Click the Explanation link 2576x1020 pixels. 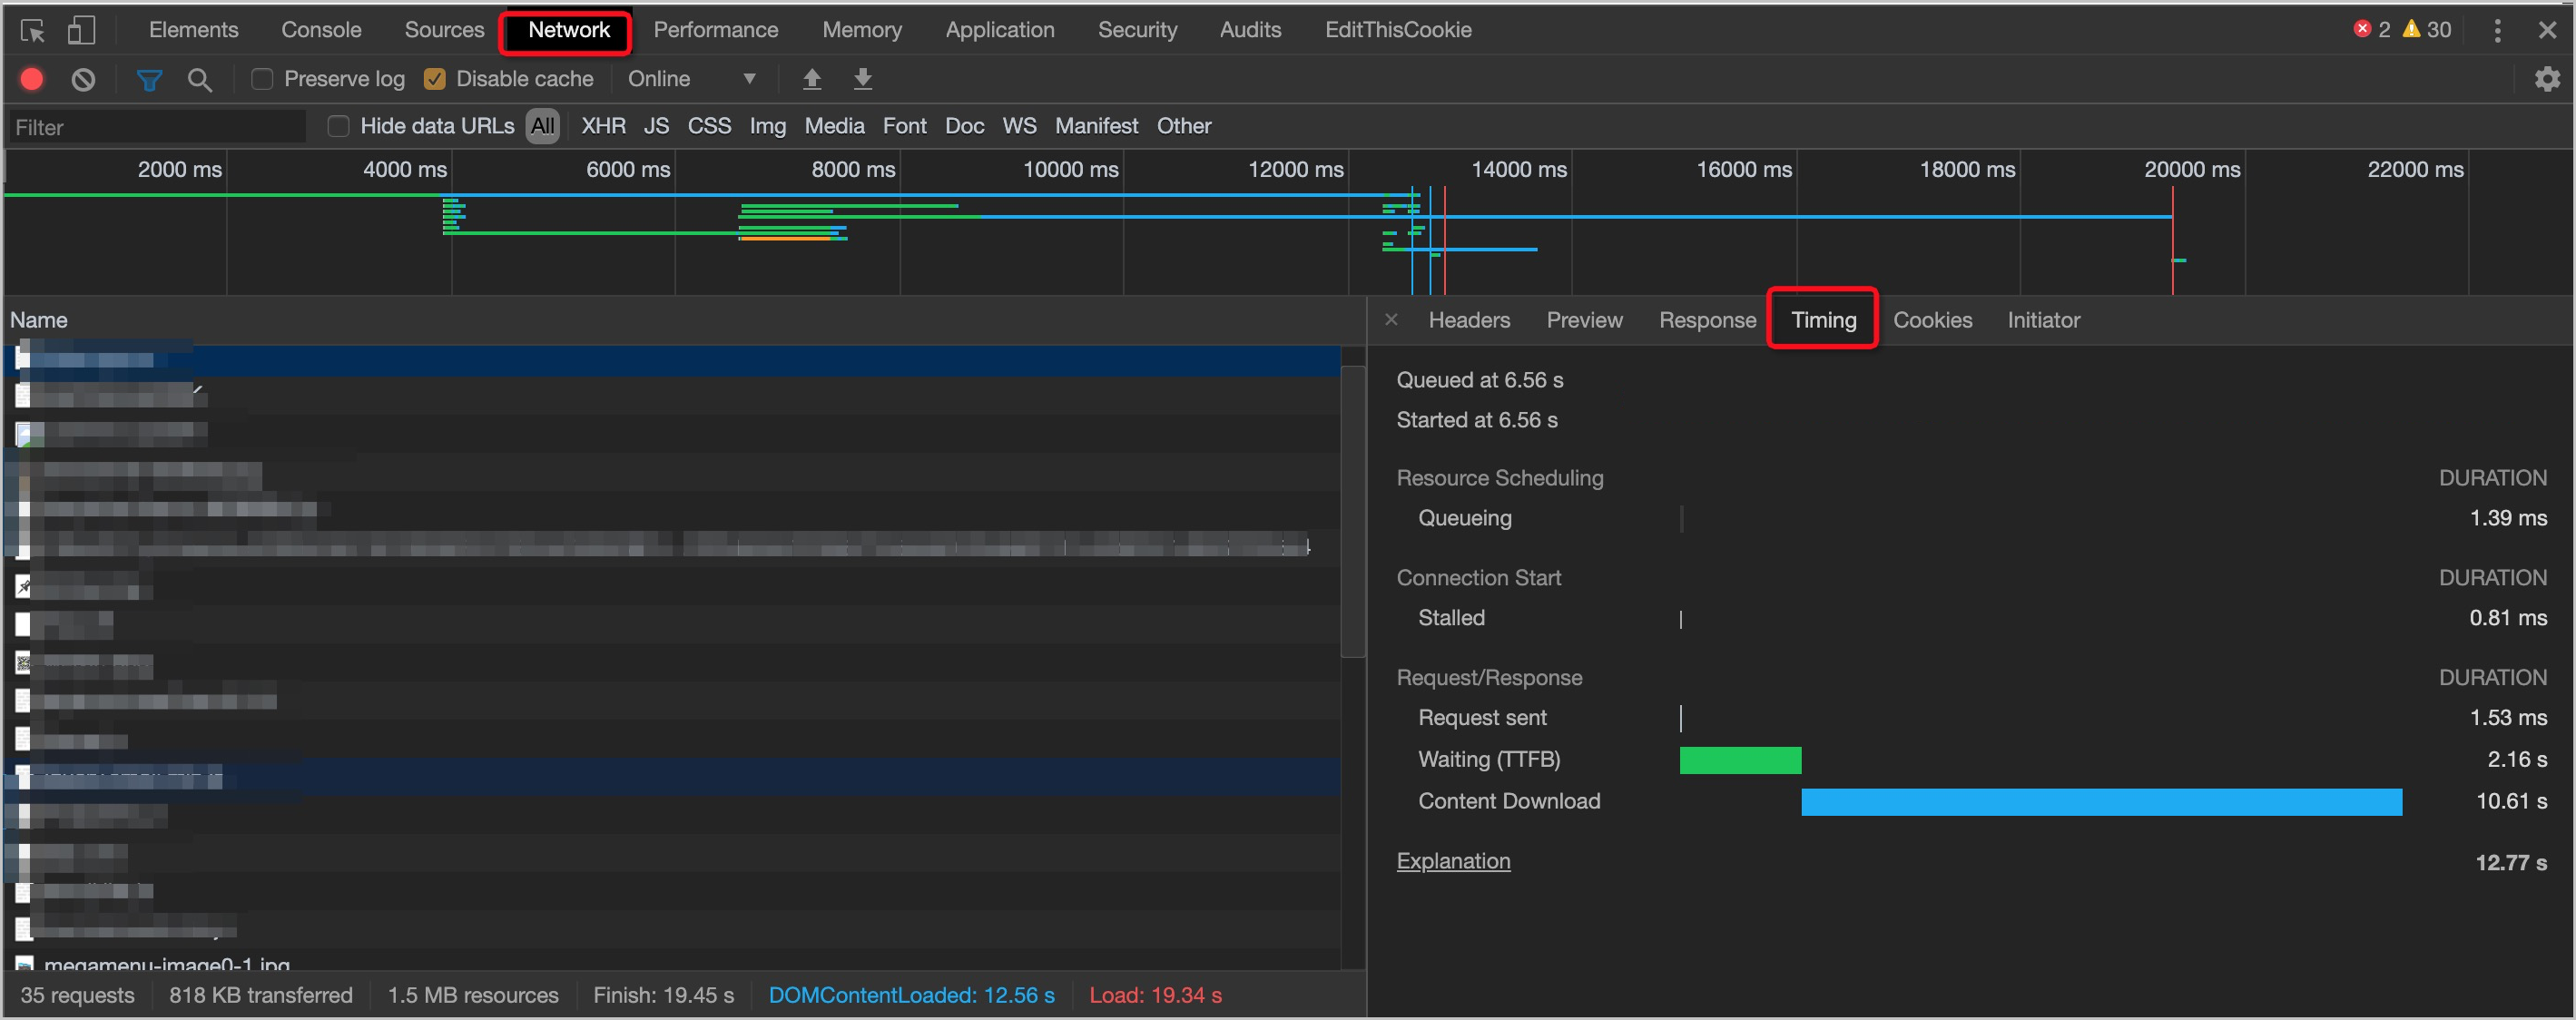1452,861
